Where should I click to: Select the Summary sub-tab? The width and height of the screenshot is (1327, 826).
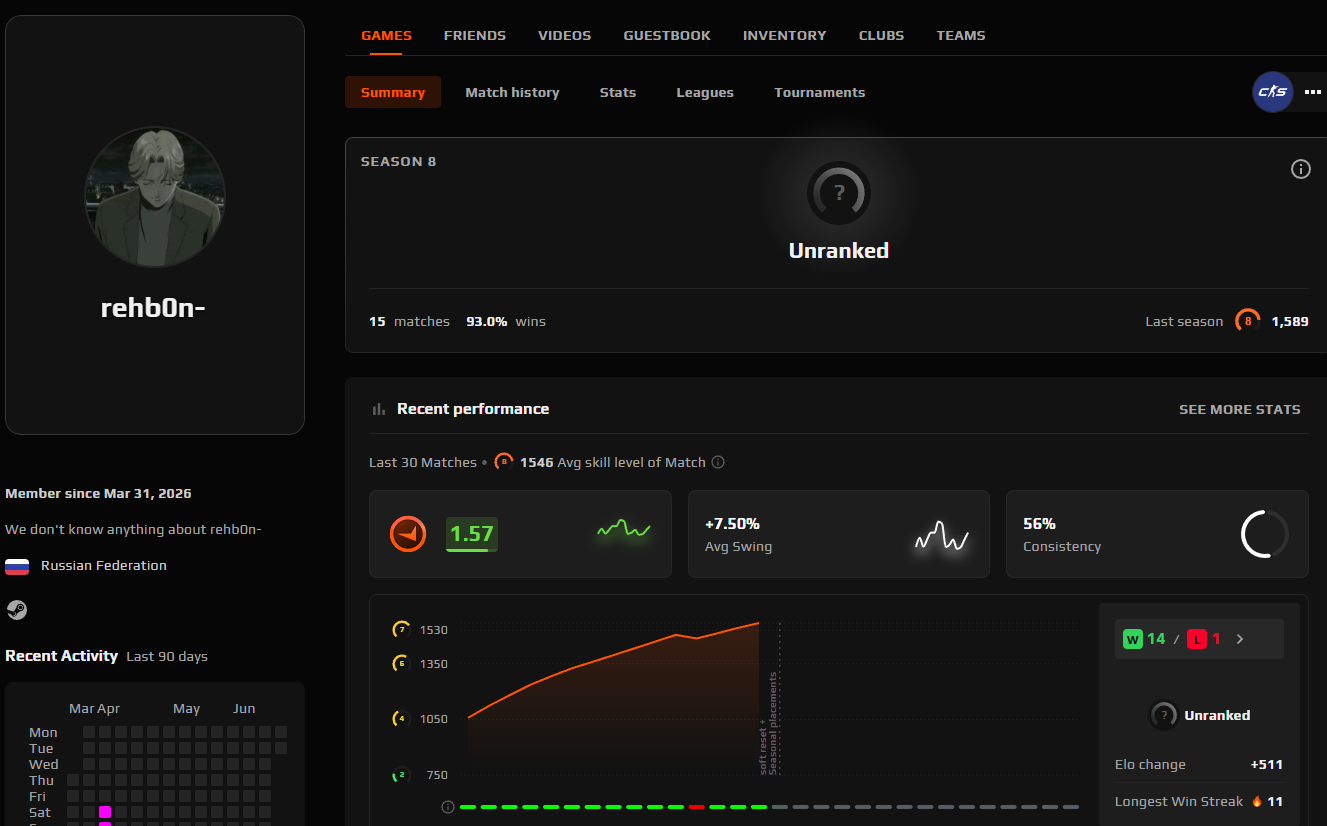[x=393, y=92]
